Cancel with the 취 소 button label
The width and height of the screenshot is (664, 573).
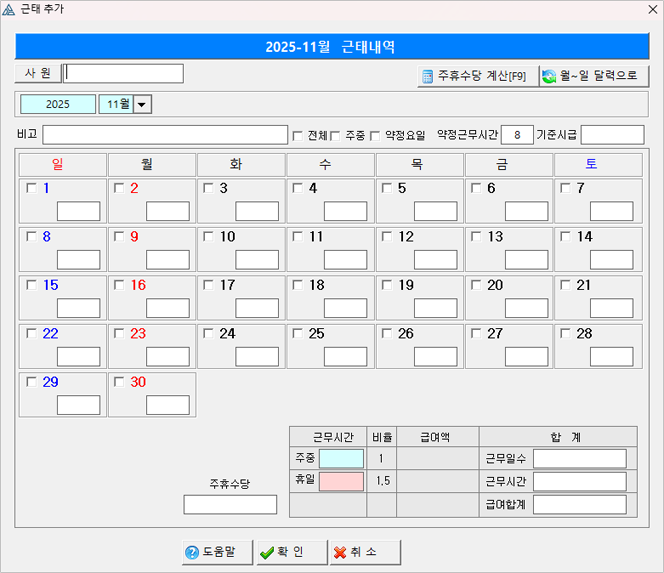click(363, 551)
